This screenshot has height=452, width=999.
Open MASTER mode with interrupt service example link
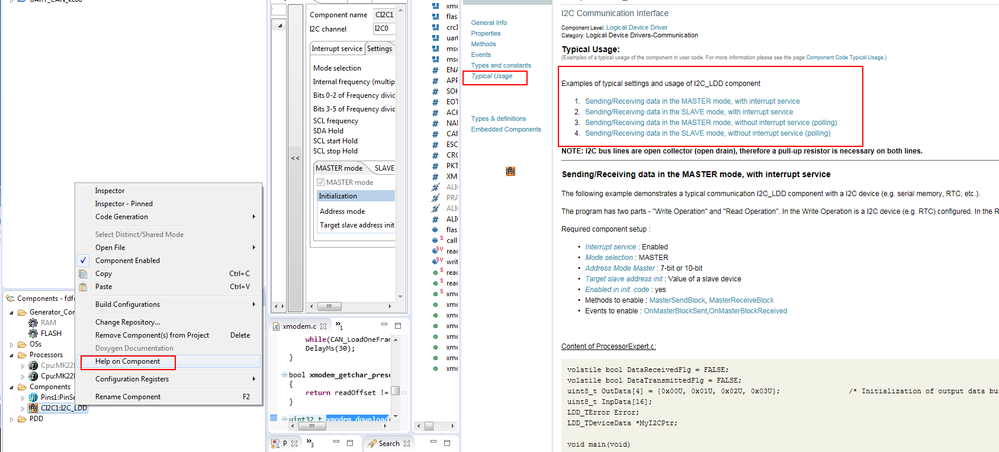point(692,101)
